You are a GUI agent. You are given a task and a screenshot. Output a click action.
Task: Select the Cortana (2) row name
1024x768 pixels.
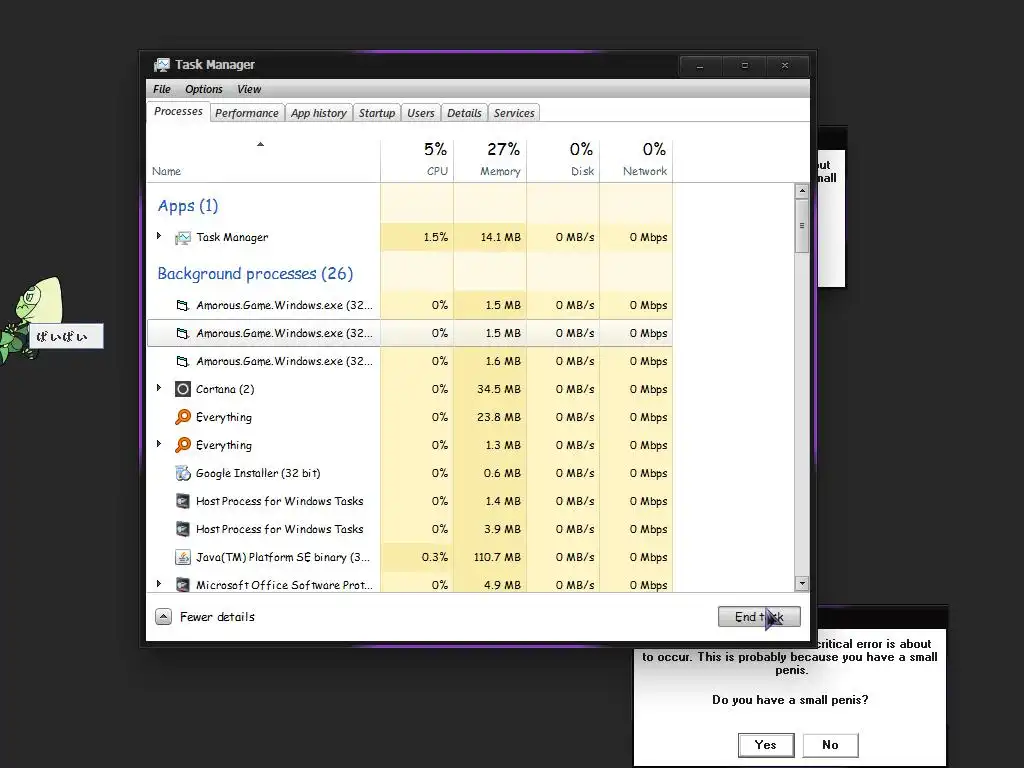225,389
